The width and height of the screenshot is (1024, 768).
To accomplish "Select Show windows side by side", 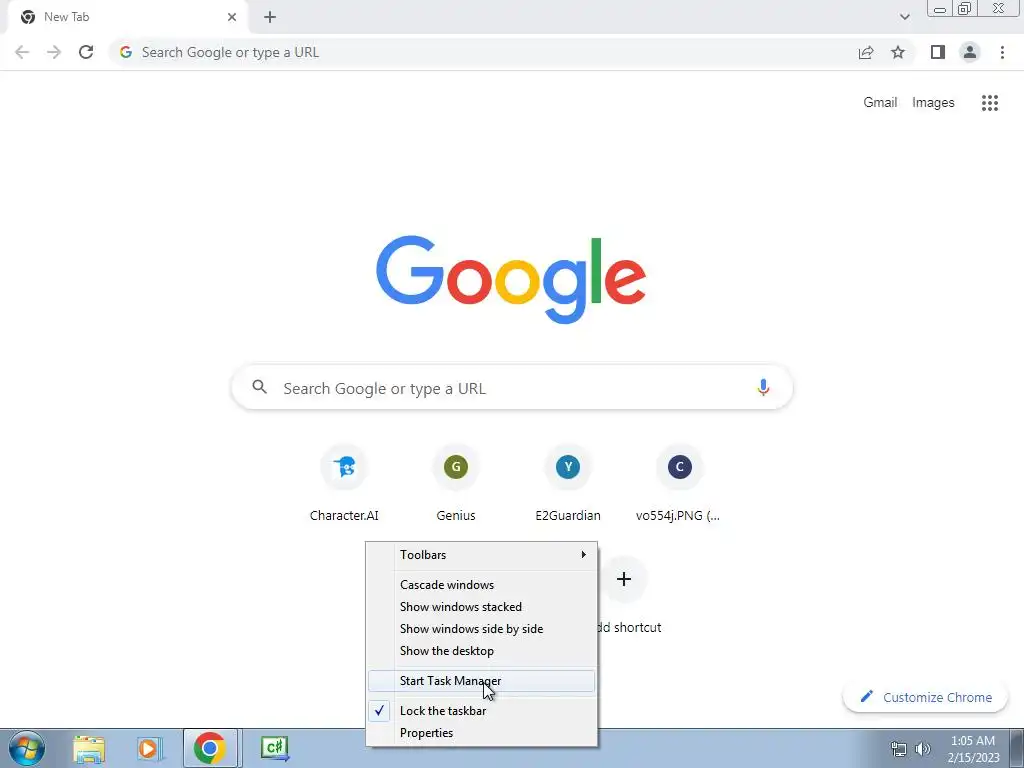I will click(x=481, y=629).
